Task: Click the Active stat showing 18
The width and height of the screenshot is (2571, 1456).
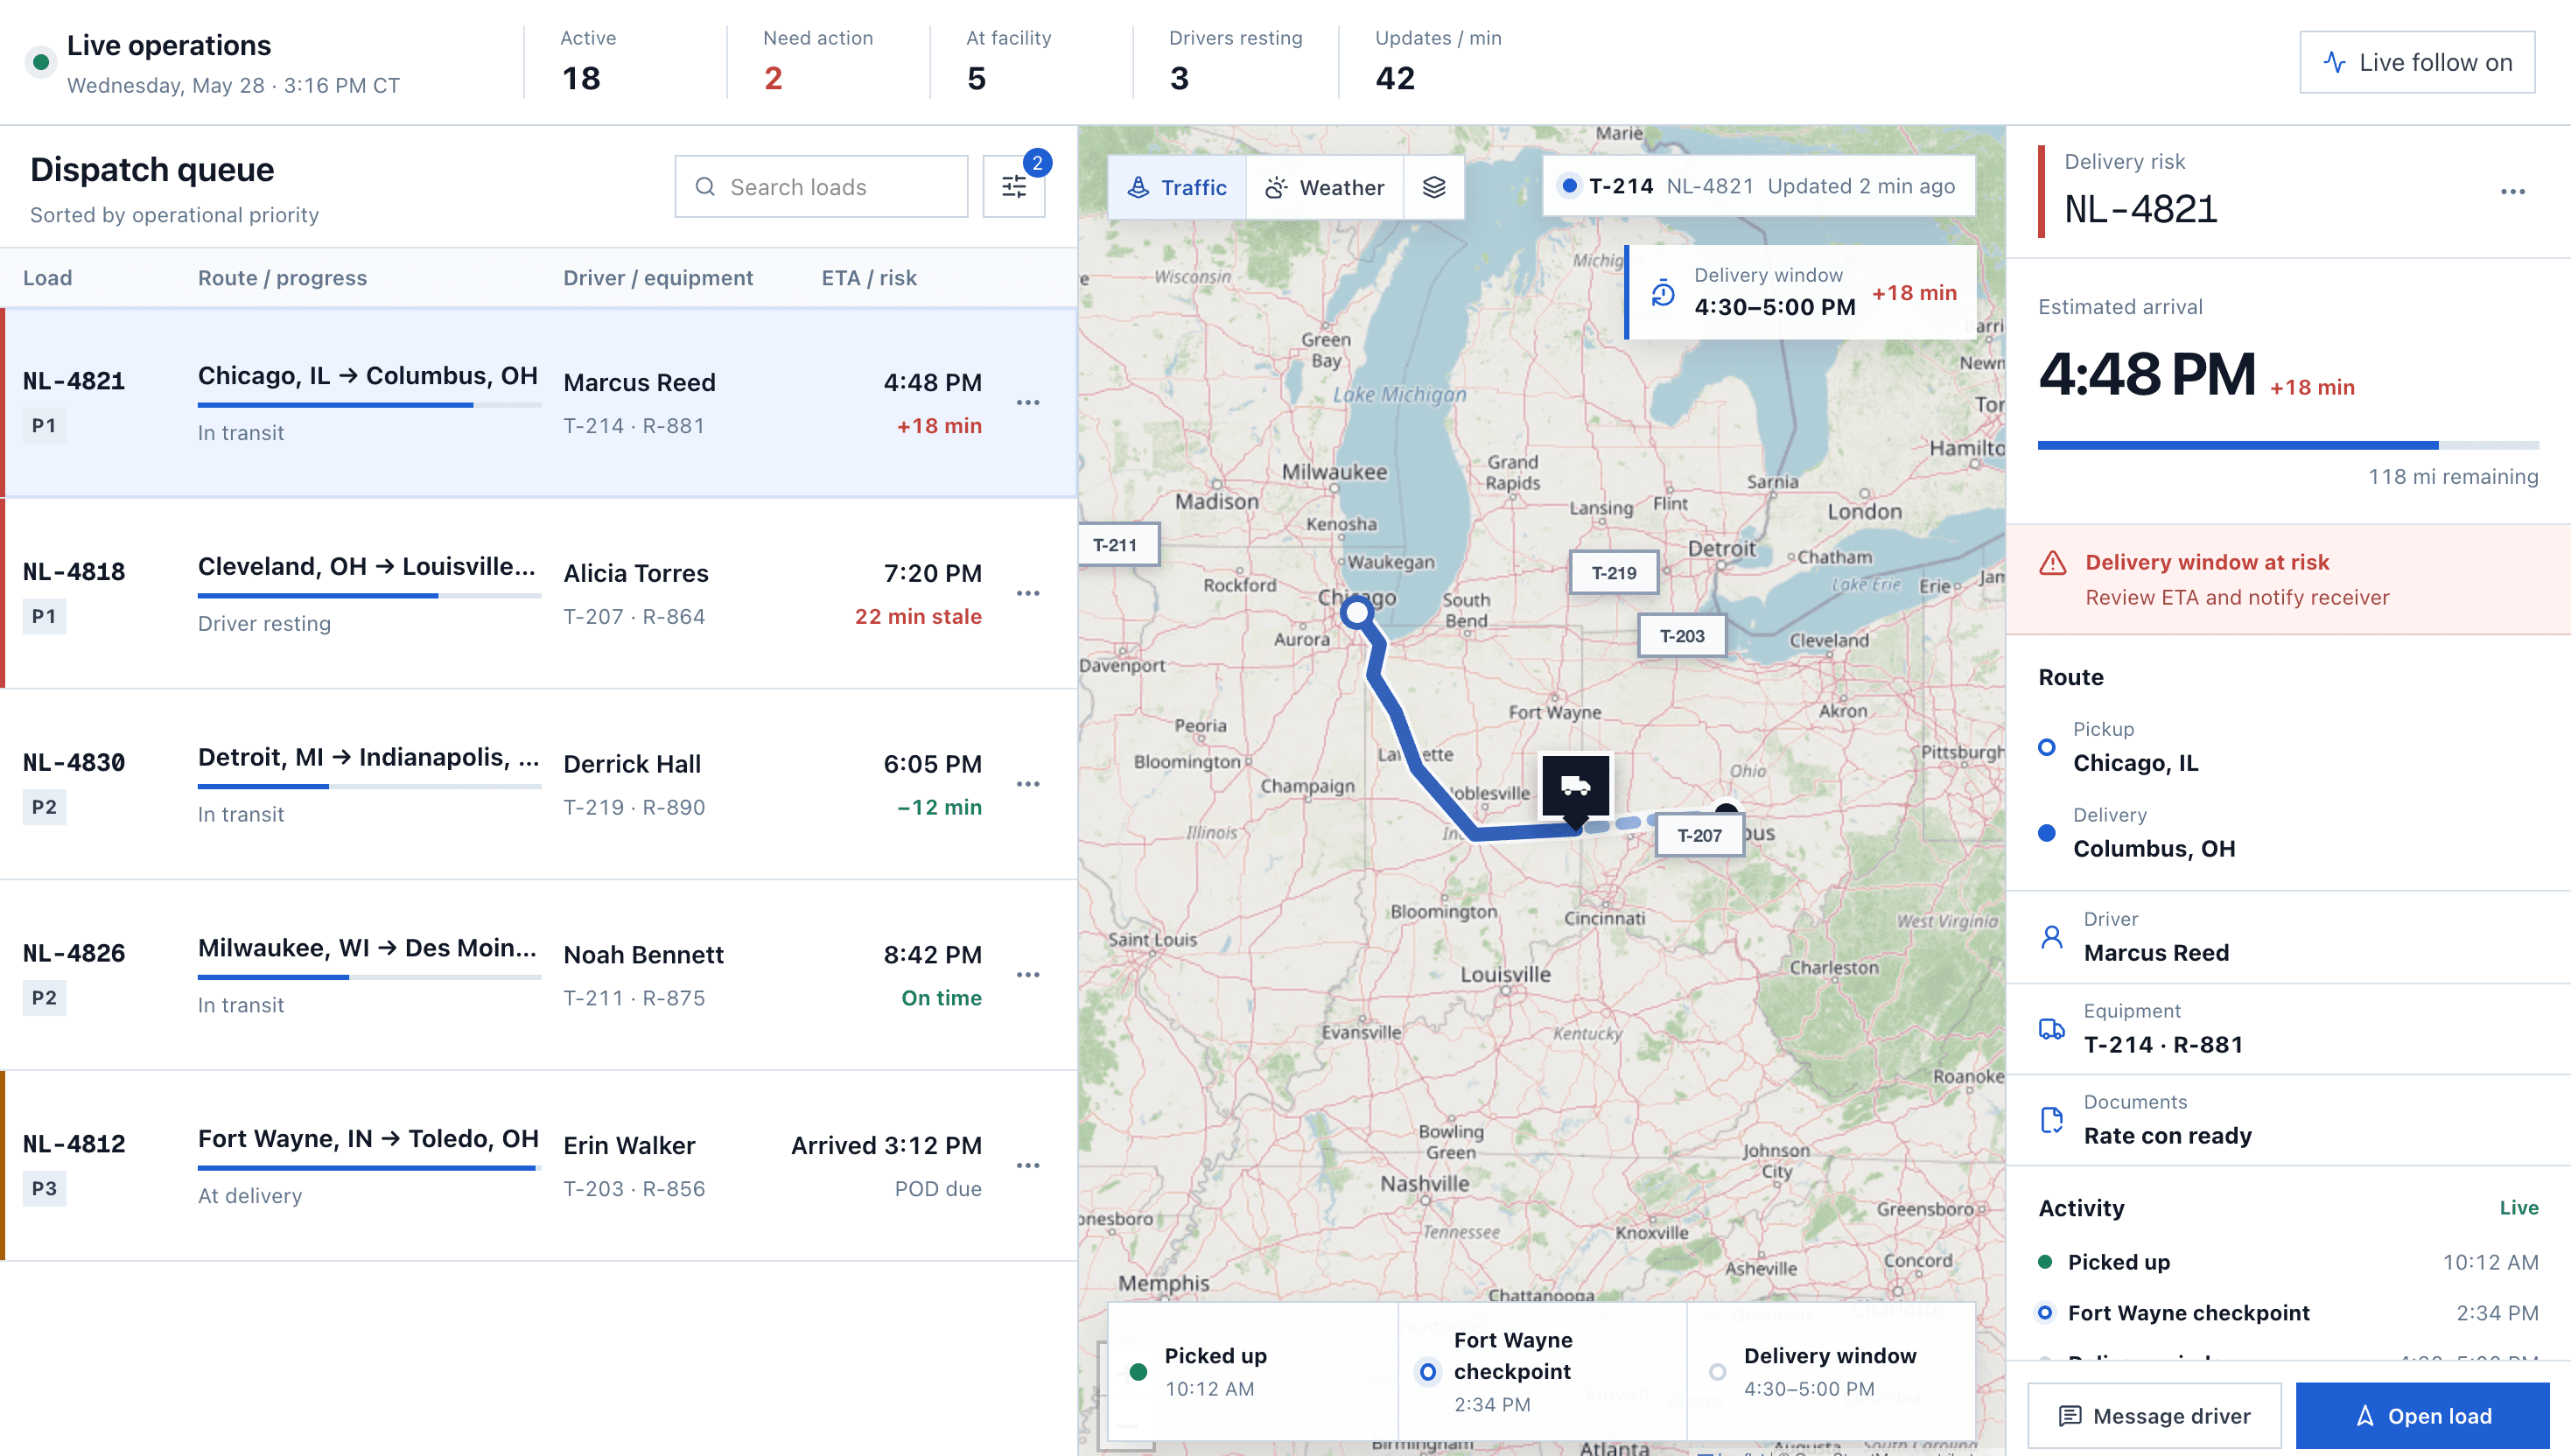Action: pos(587,62)
